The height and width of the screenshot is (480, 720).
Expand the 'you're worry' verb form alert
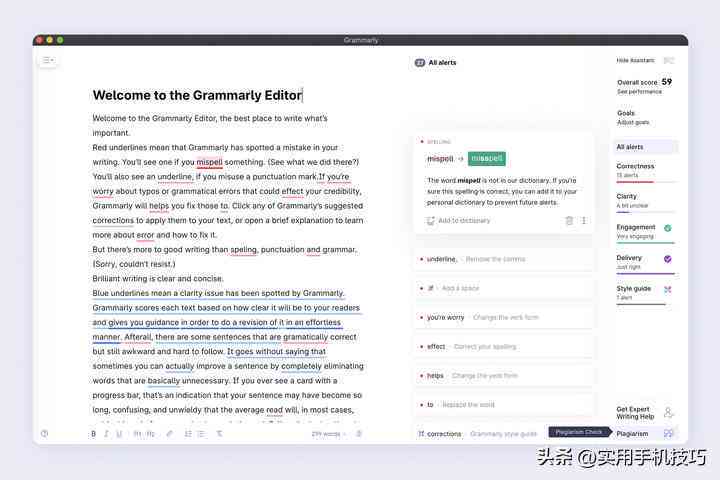tap(504, 317)
